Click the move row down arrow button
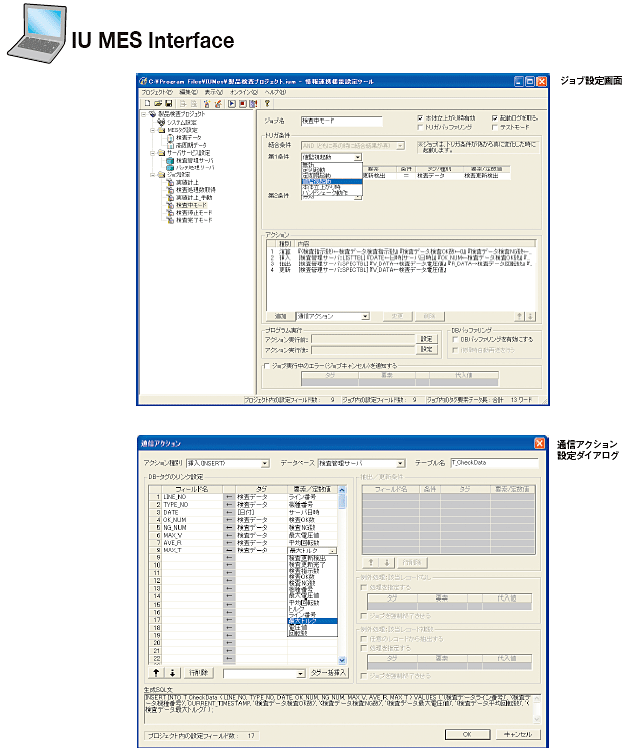Viewport: 631px width, 753px height. 169,672
